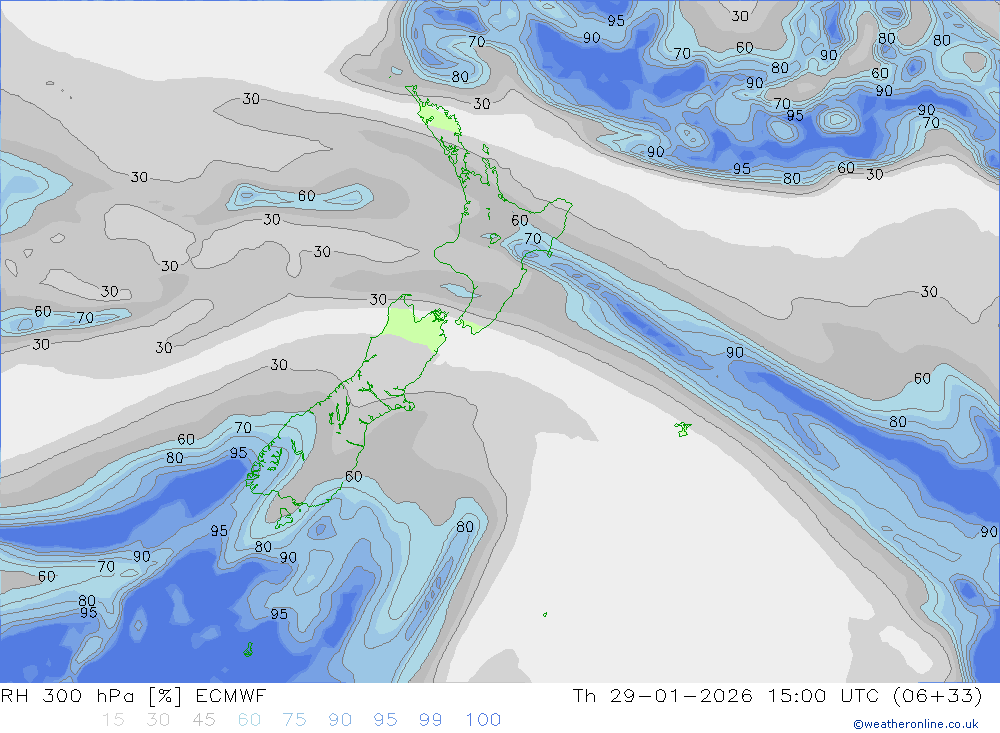Select legend value 75
This screenshot has height=733, width=1000.
click(x=295, y=720)
